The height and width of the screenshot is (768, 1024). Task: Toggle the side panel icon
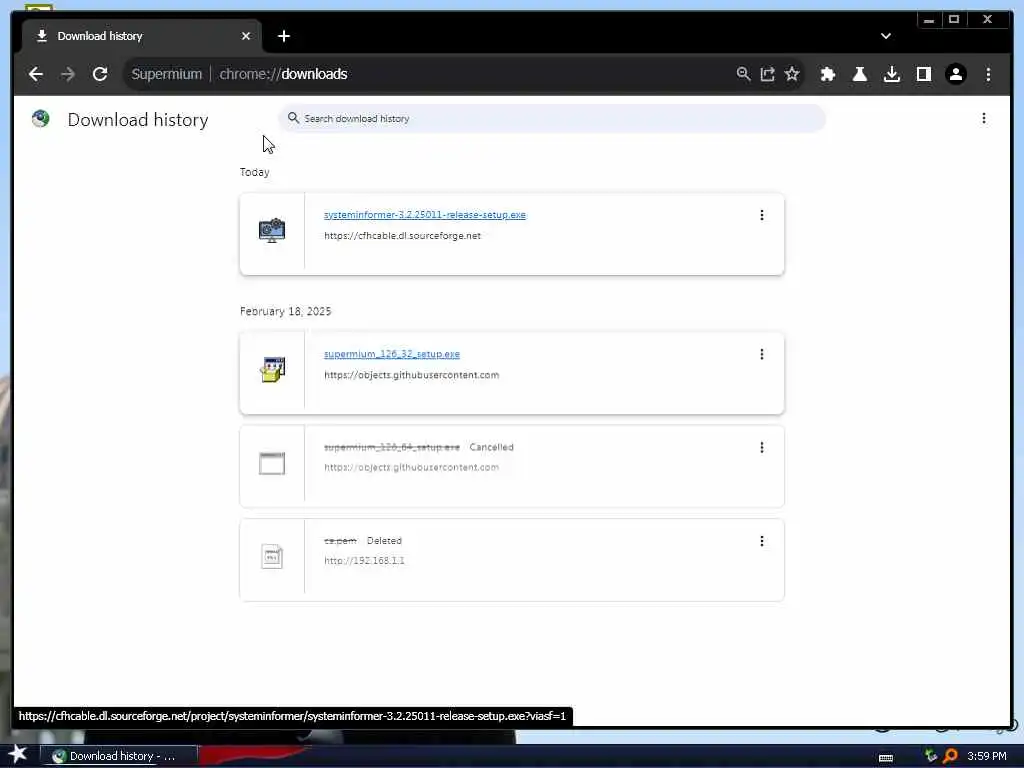point(923,74)
